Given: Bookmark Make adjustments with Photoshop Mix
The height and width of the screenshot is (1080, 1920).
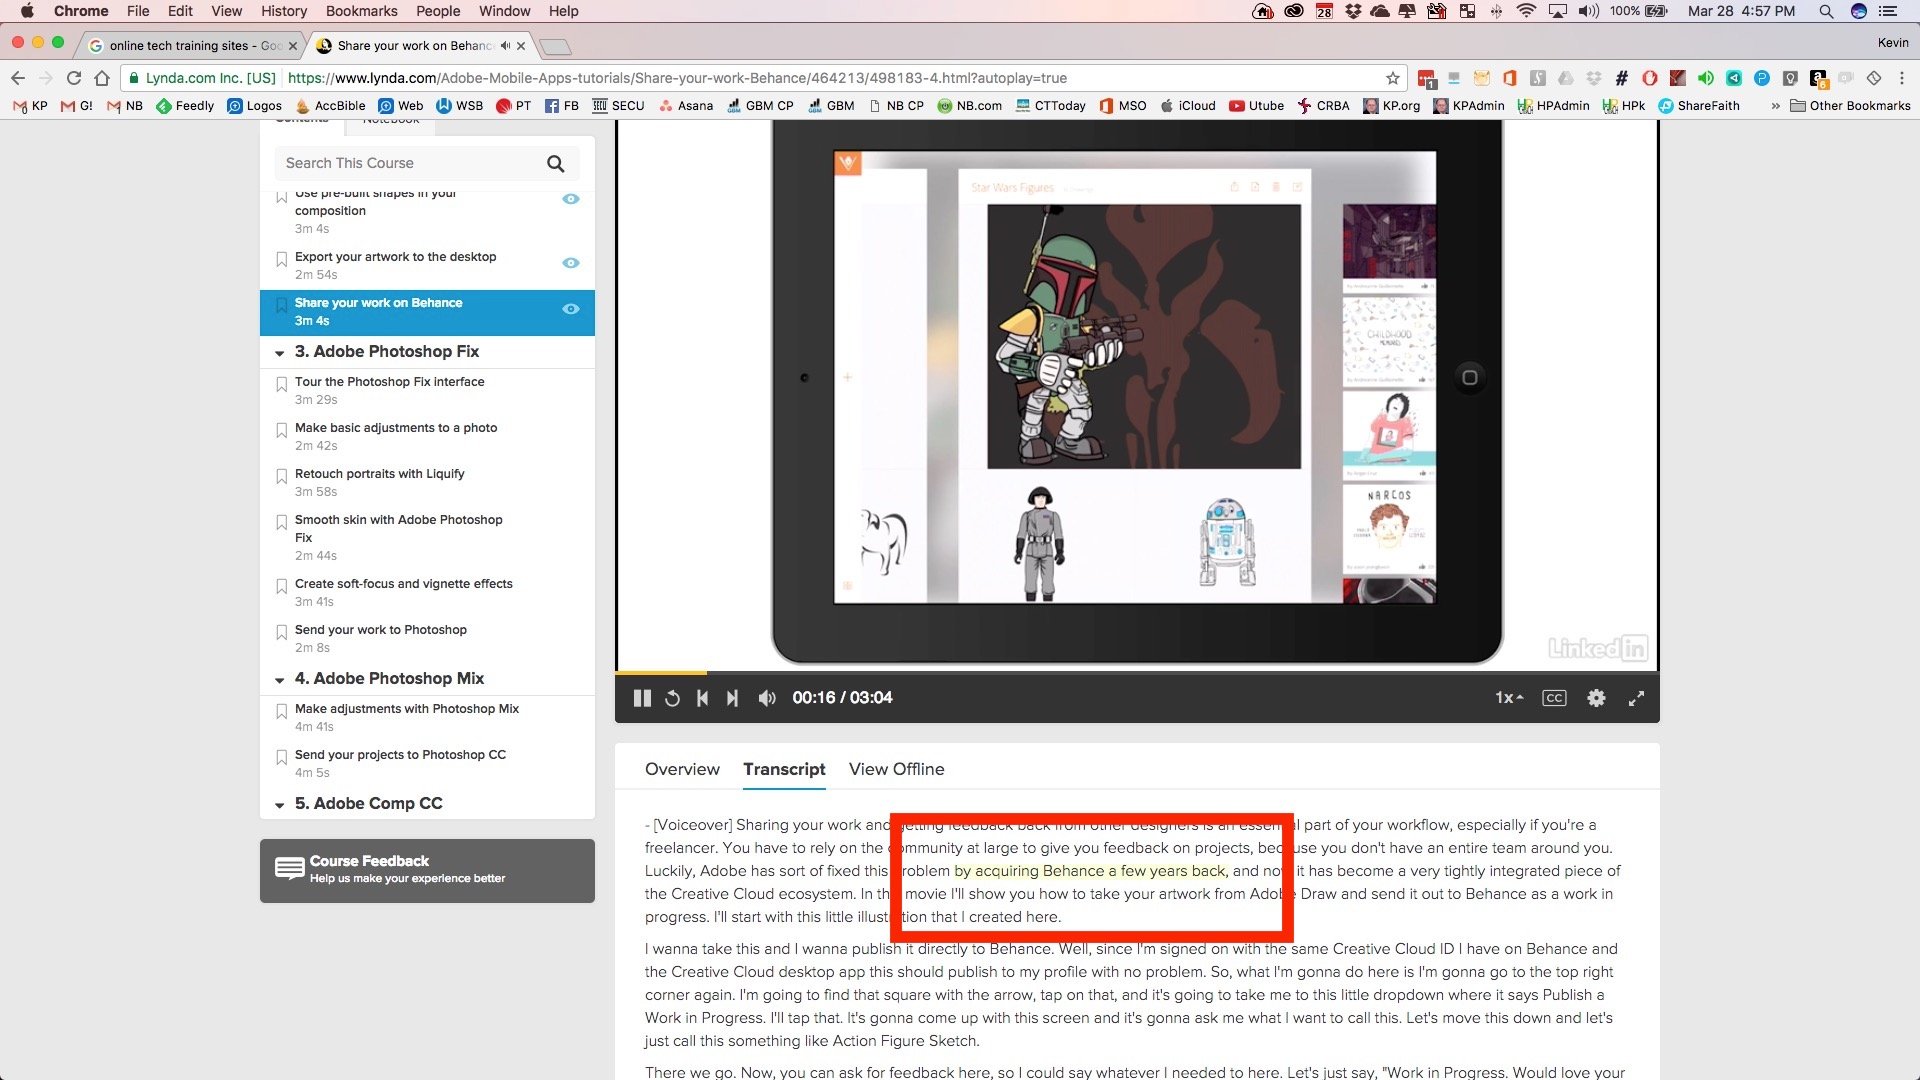Looking at the screenshot, I should 282,711.
